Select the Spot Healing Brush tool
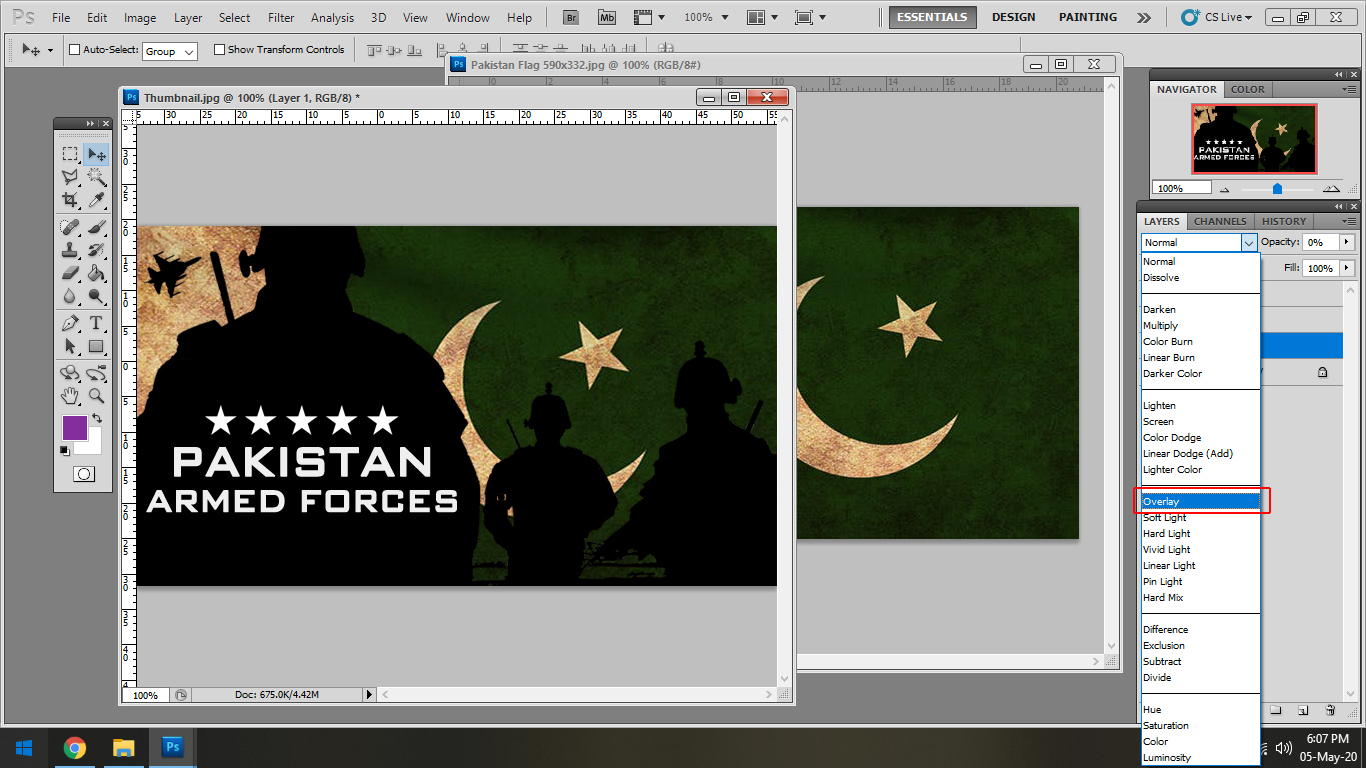This screenshot has height=768, width=1366. click(70, 227)
